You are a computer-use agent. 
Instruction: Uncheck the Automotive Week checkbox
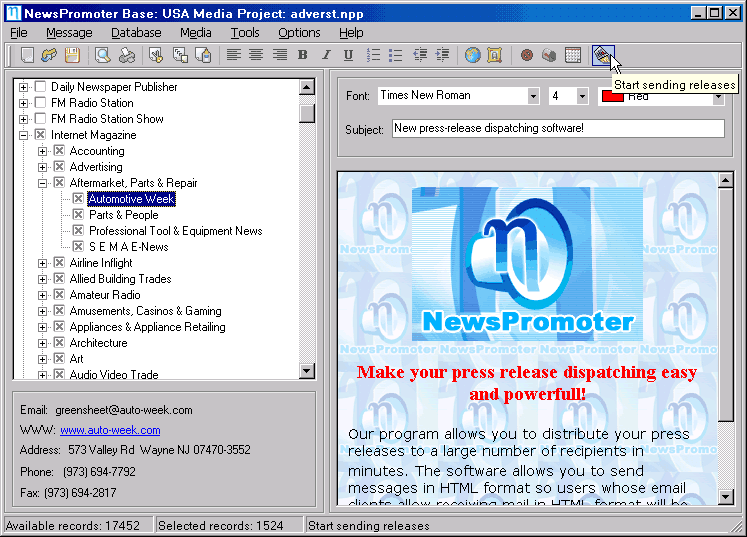pos(78,199)
